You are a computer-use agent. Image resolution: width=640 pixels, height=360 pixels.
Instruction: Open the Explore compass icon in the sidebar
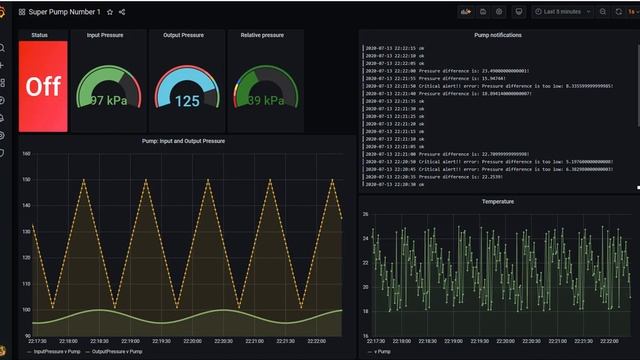tap(2, 100)
